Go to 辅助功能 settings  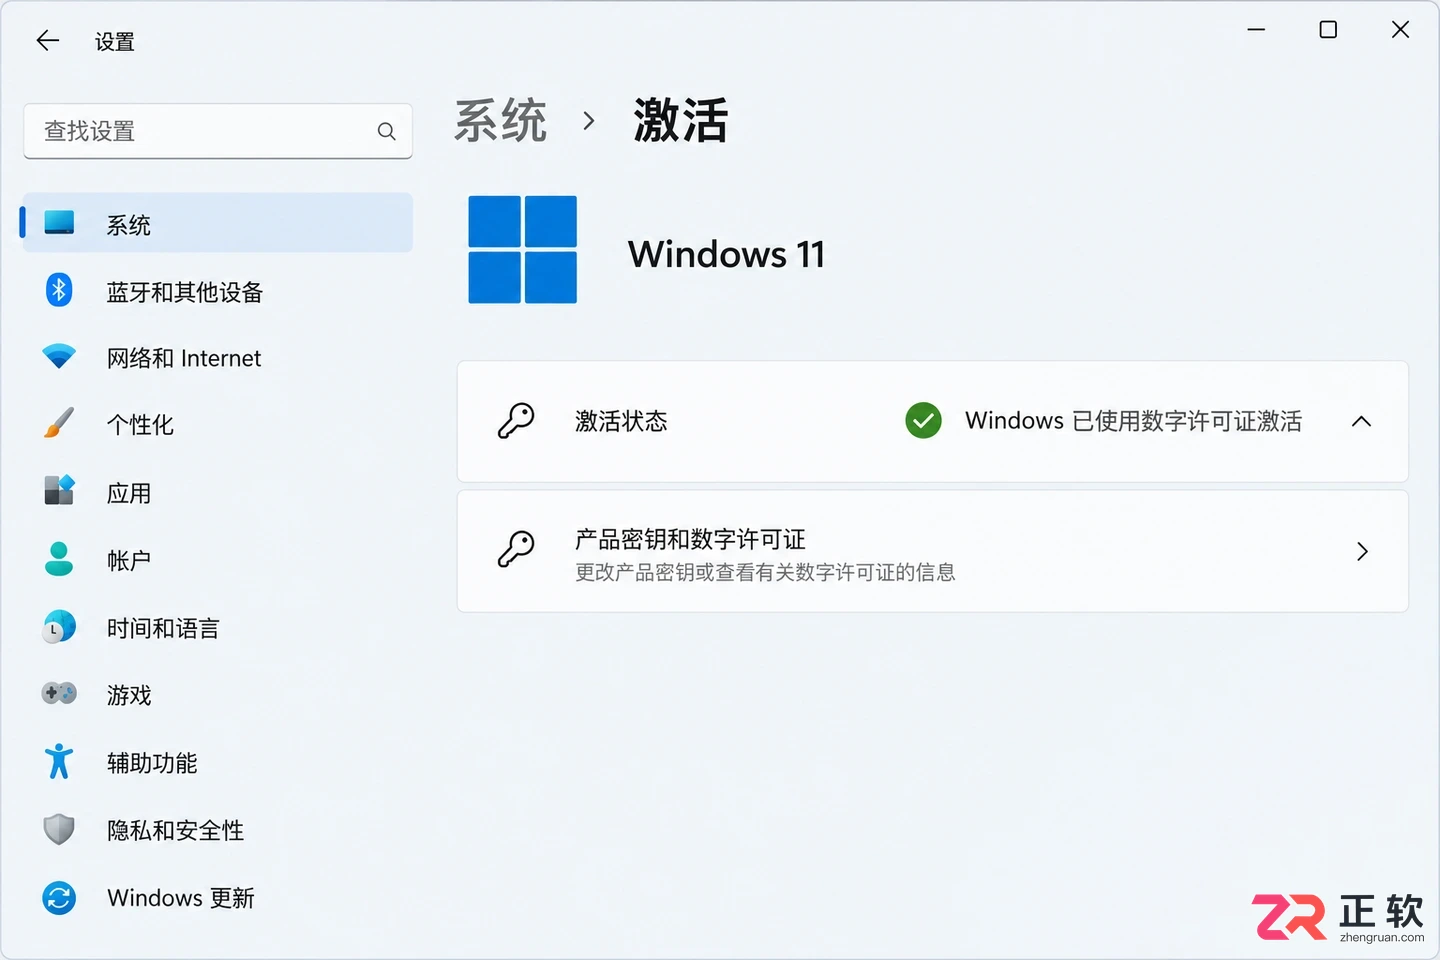218,763
